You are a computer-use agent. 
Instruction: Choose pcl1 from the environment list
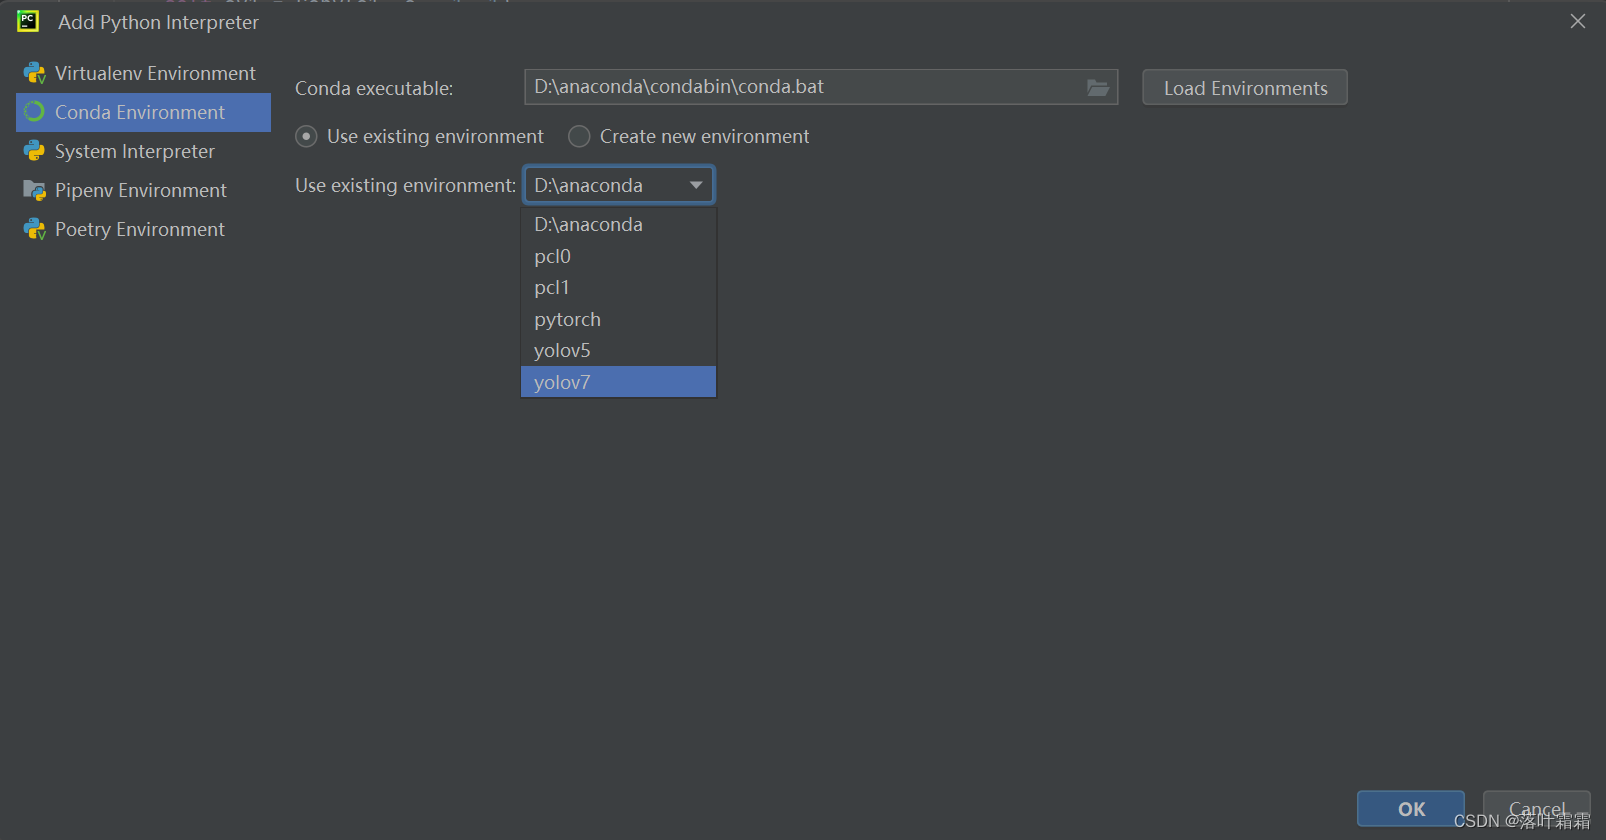[619, 287]
